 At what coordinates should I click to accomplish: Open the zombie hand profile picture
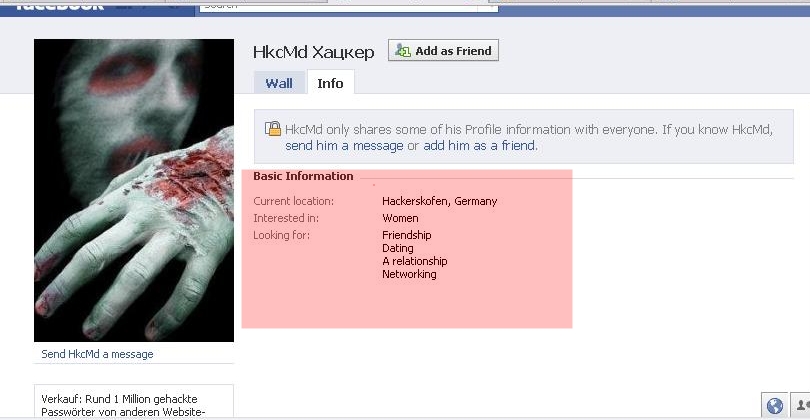[x=134, y=190]
